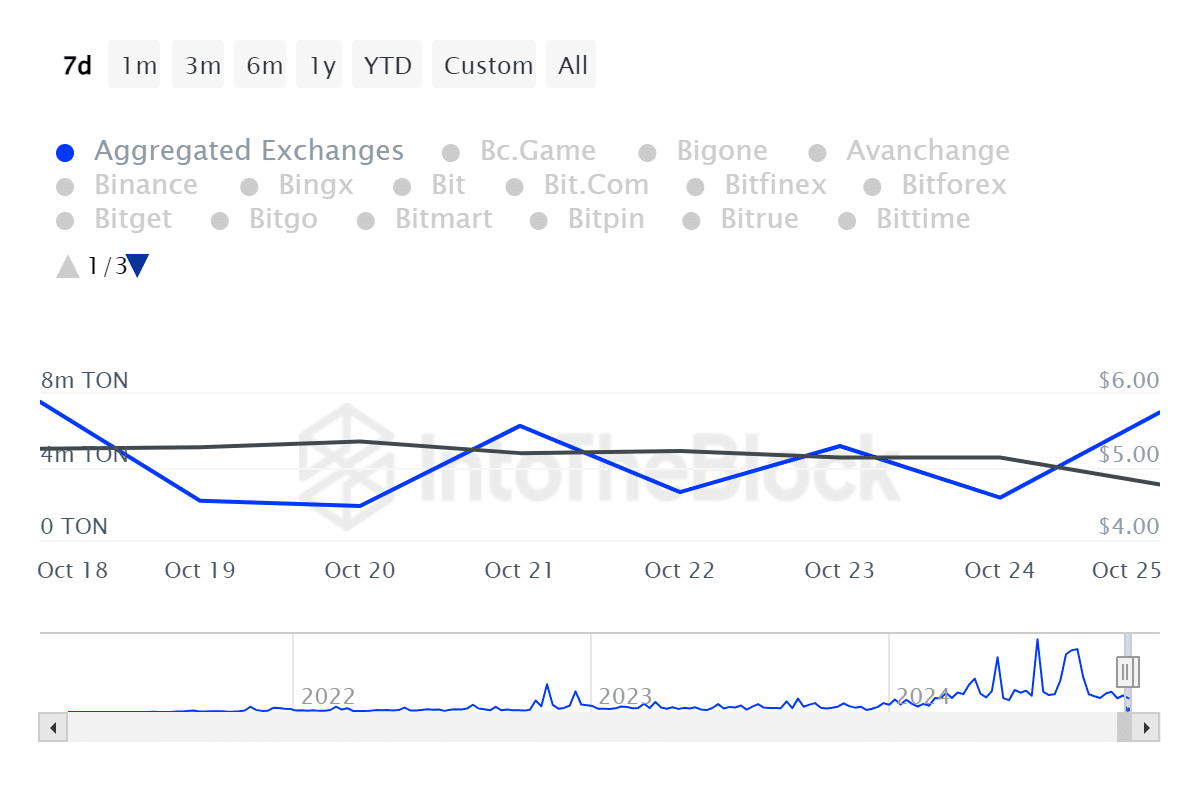Select the YTD time range

(x=387, y=66)
